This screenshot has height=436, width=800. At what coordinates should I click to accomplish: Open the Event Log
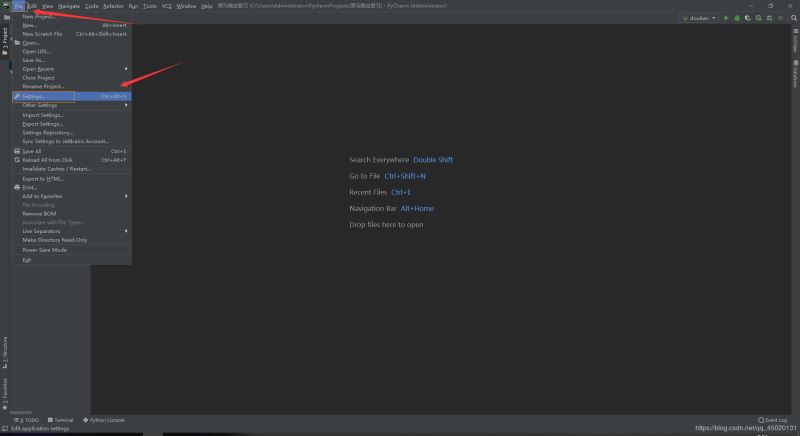(x=772, y=420)
